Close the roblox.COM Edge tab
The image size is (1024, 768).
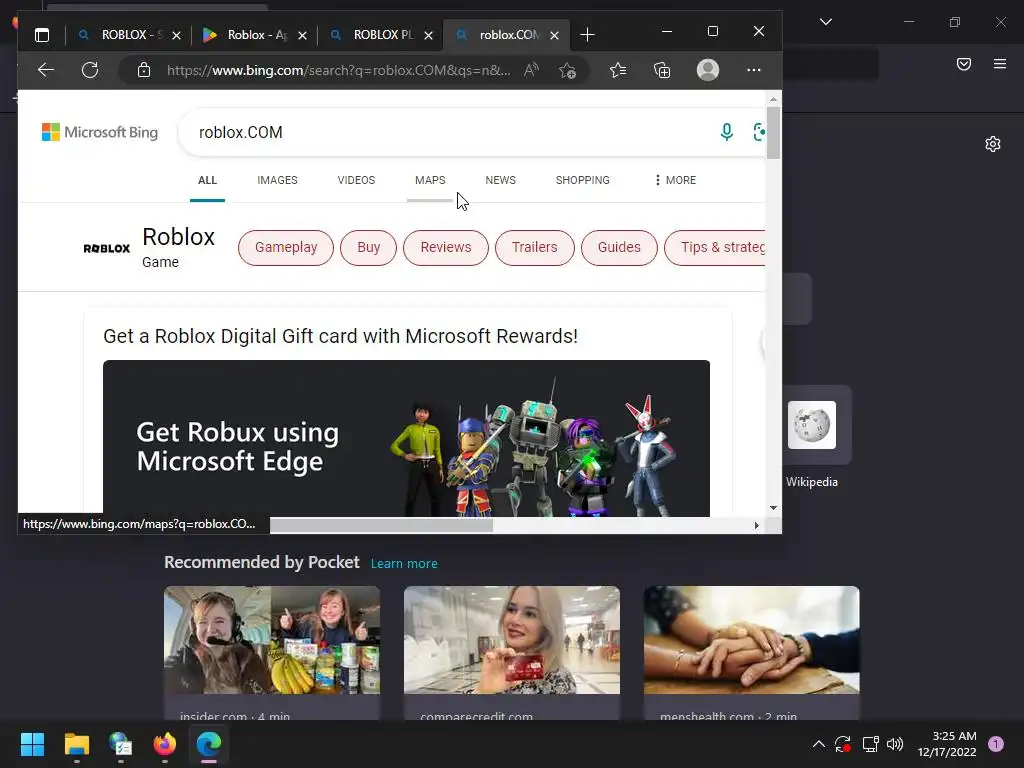point(554,35)
